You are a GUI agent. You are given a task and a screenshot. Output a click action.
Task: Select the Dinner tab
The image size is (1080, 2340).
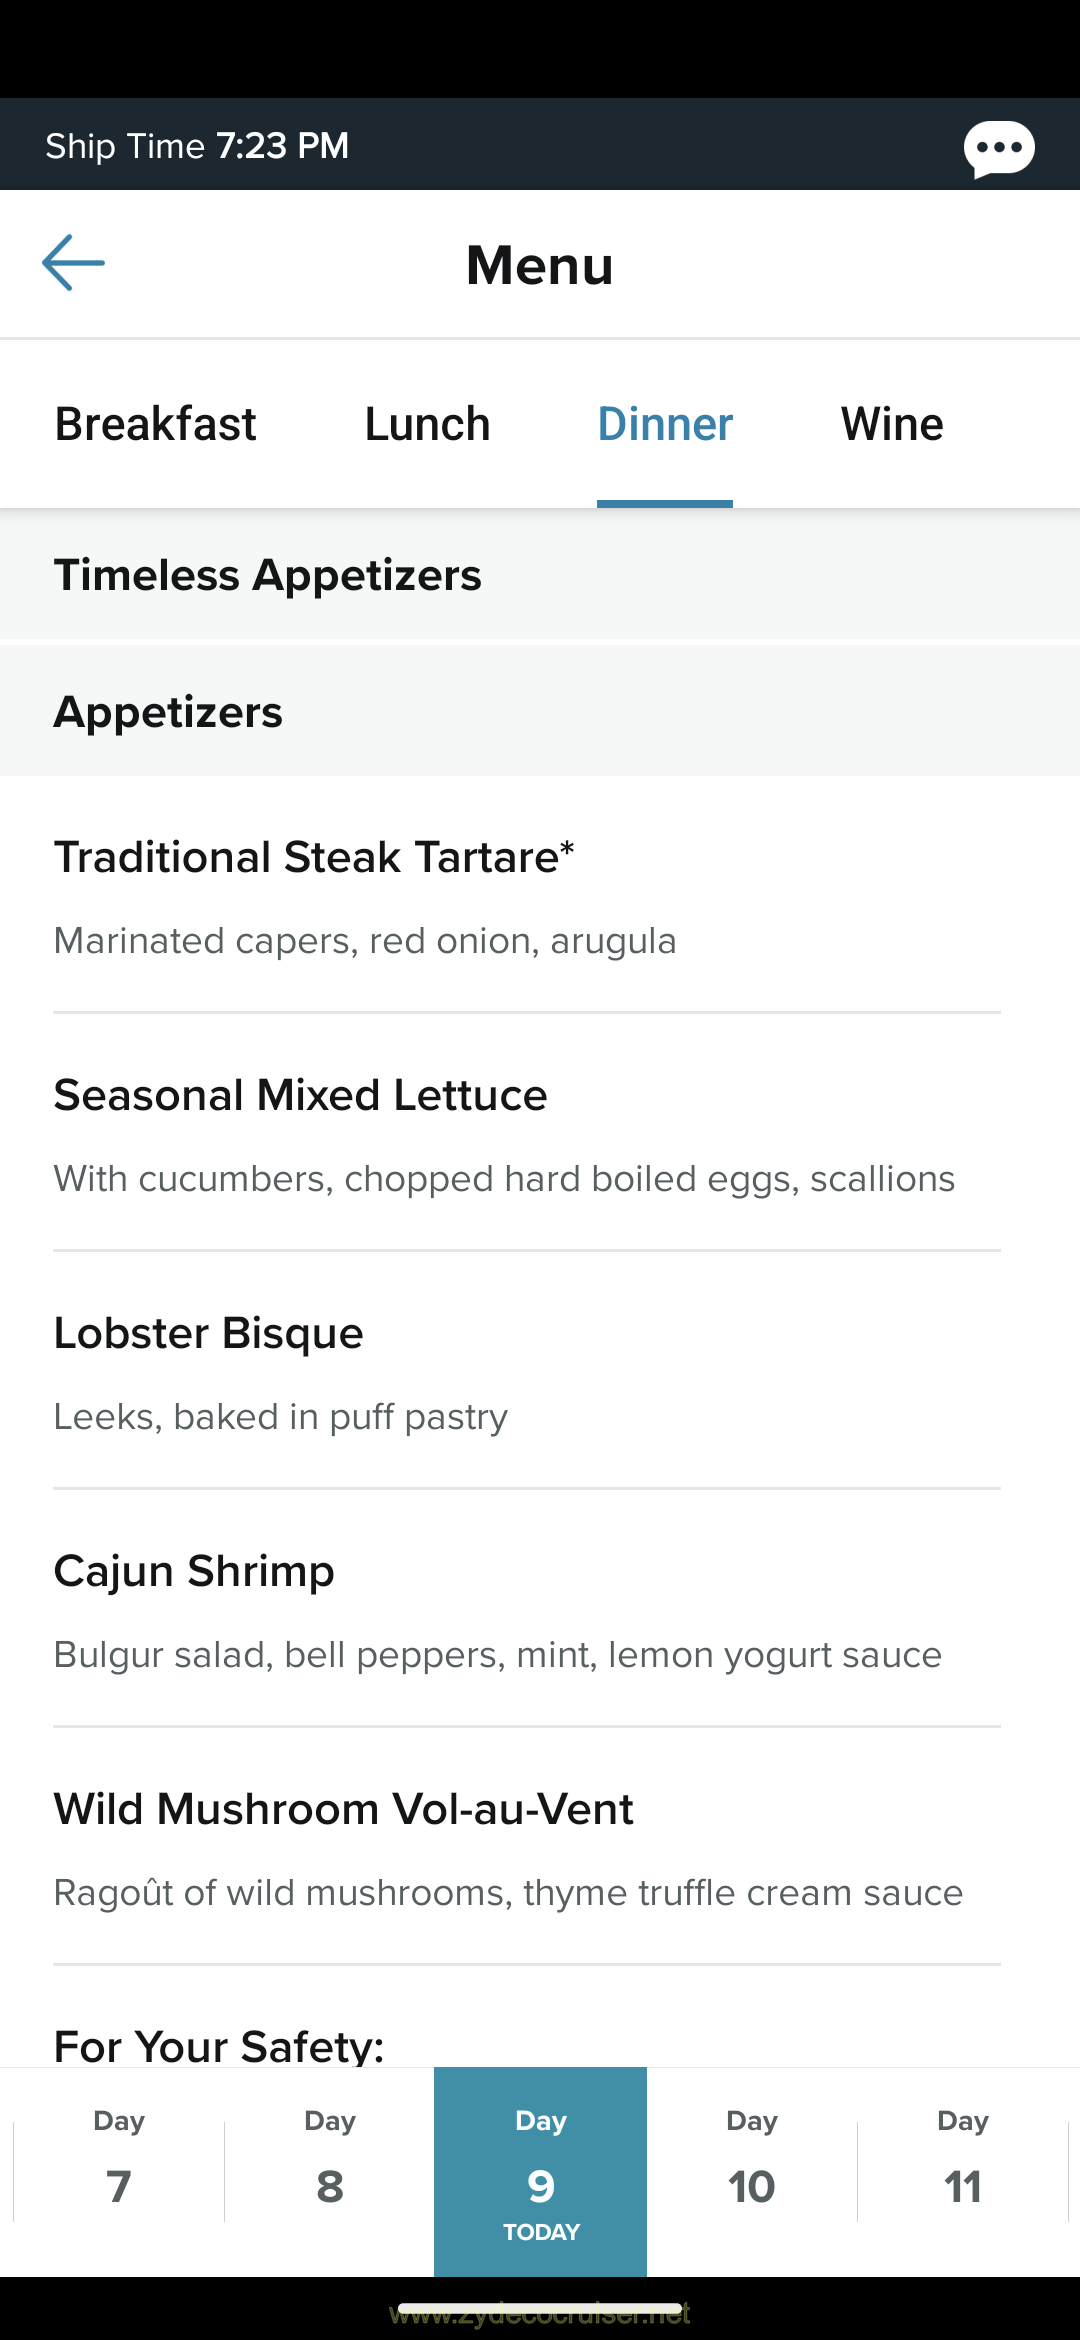[x=665, y=424]
